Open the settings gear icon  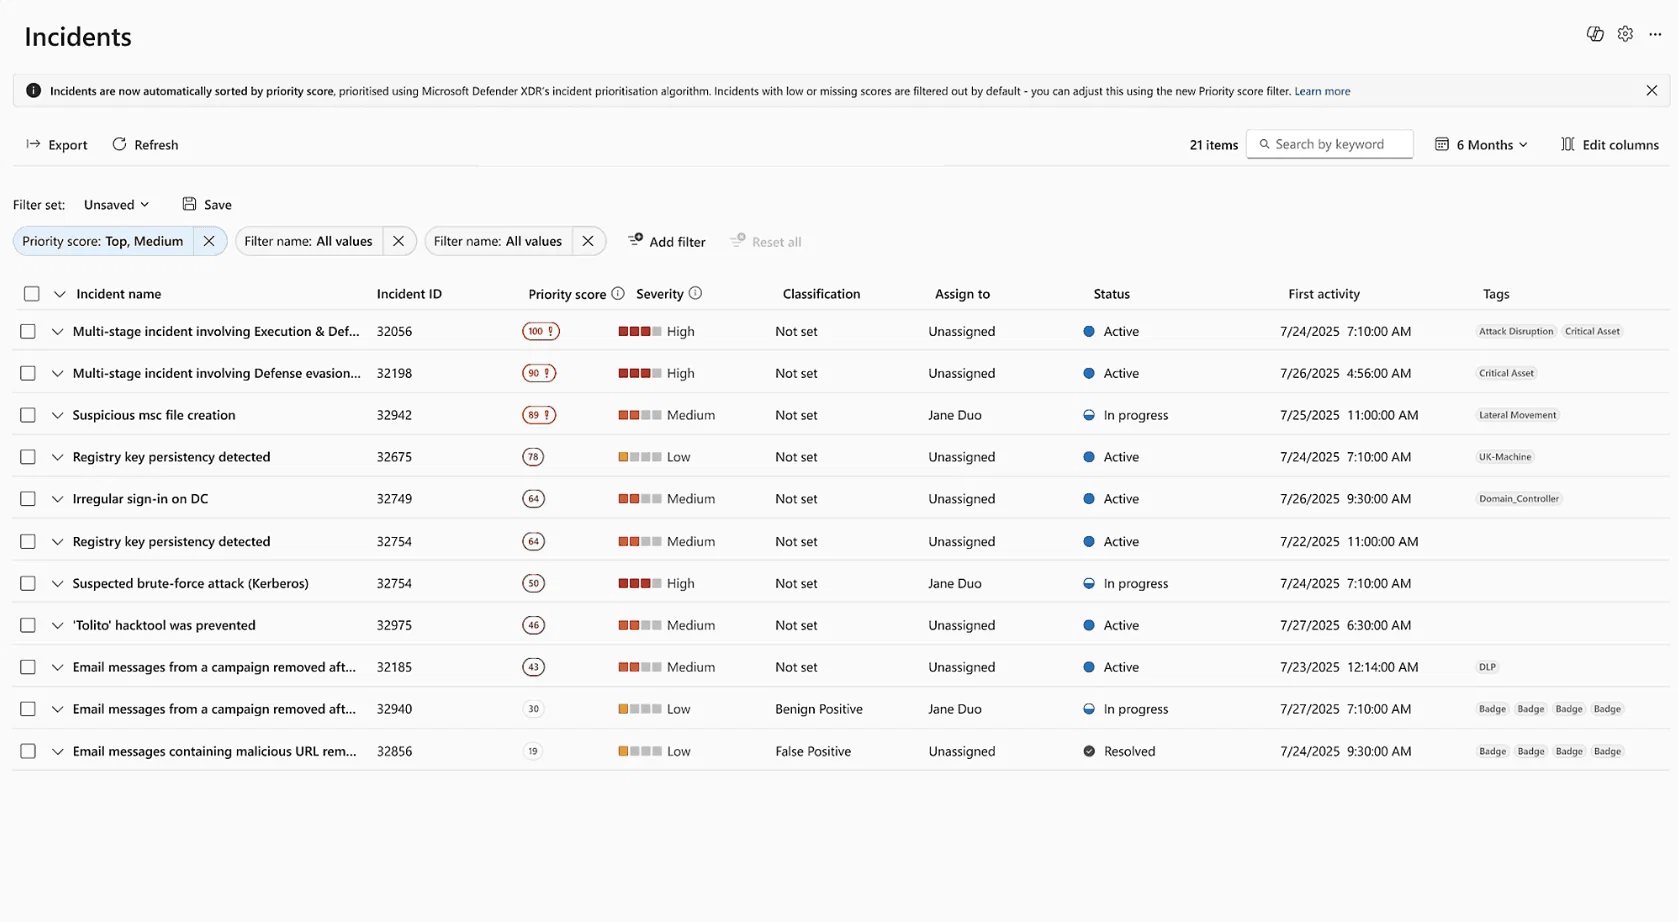tap(1625, 34)
